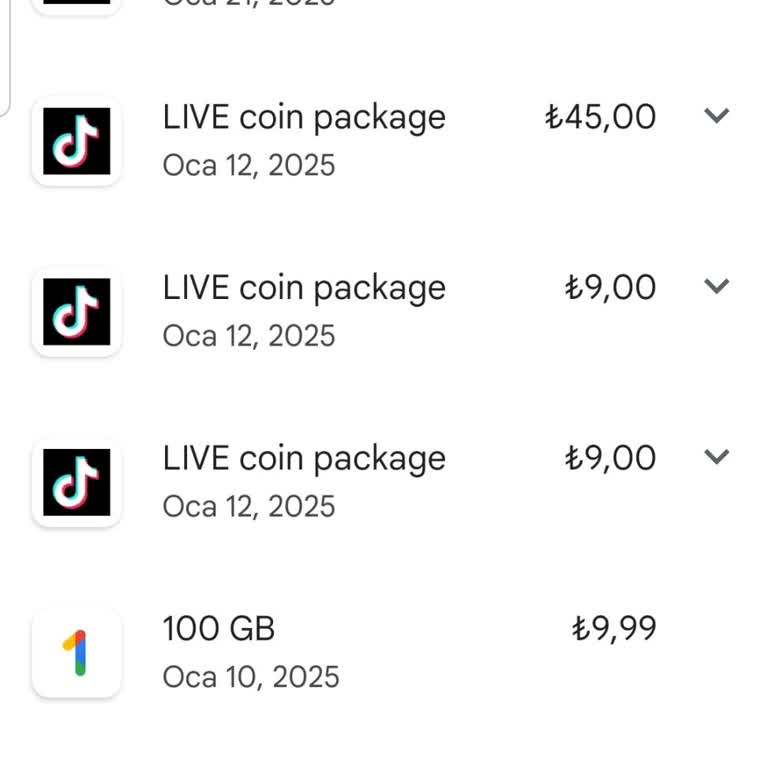Viewport: 768px width, 768px height.
Task: Open the LIVE coin package title priced ₺45,00
Action: tap(304, 117)
